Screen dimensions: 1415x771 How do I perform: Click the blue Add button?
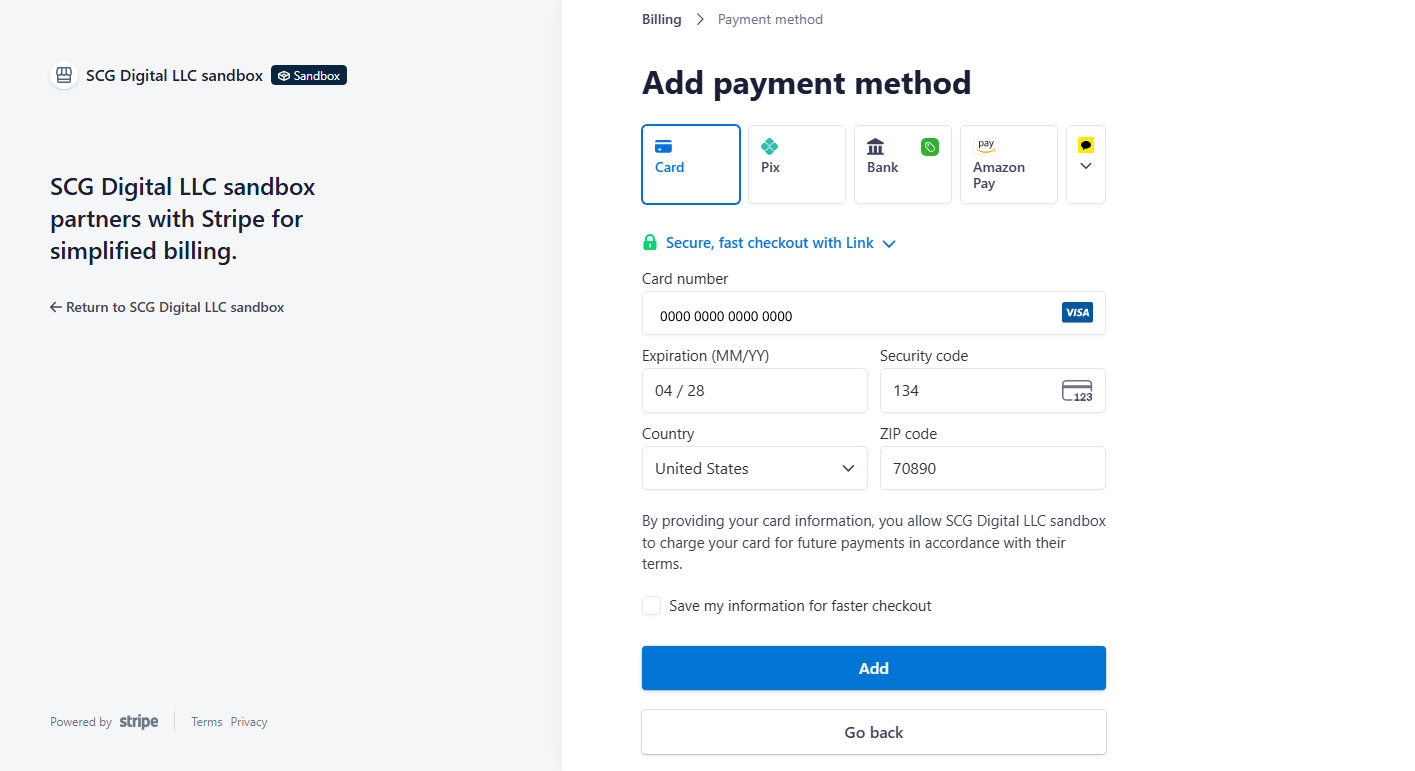click(x=874, y=668)
